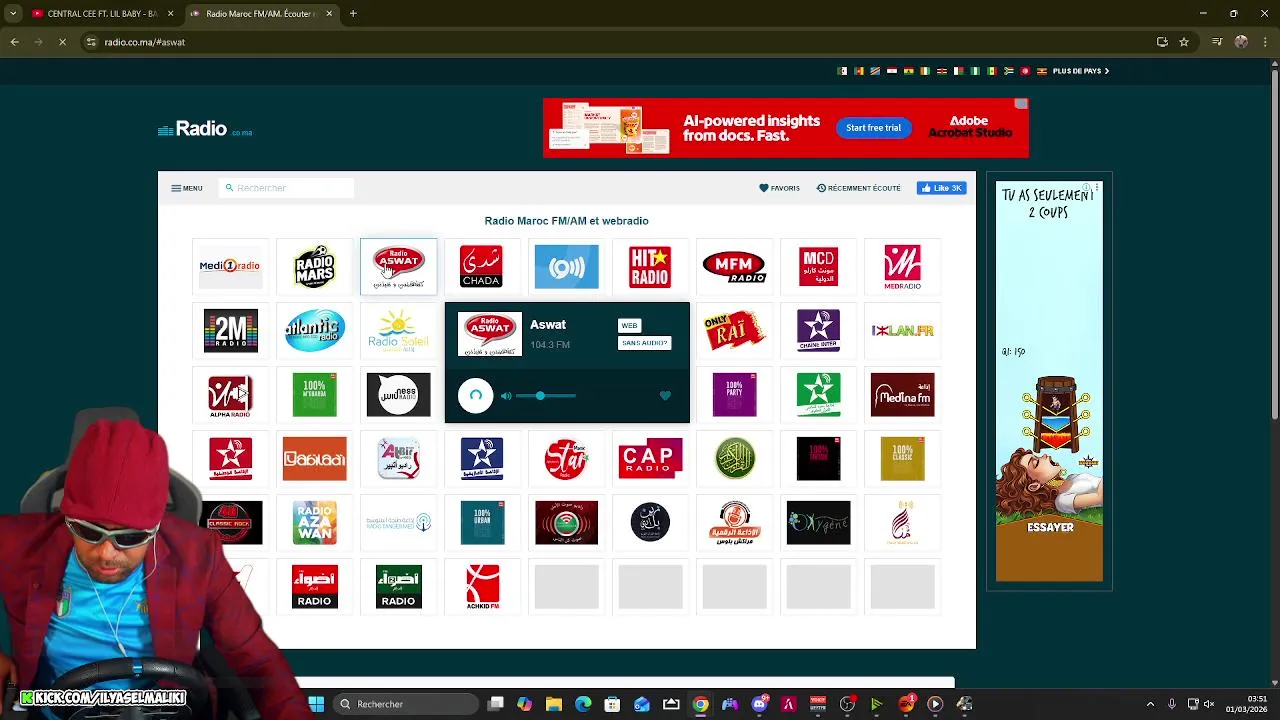This screenshot has width=1280, height=720.
Task: Click the Radio.co.ma site logo
Action: [x=206, y=129]
